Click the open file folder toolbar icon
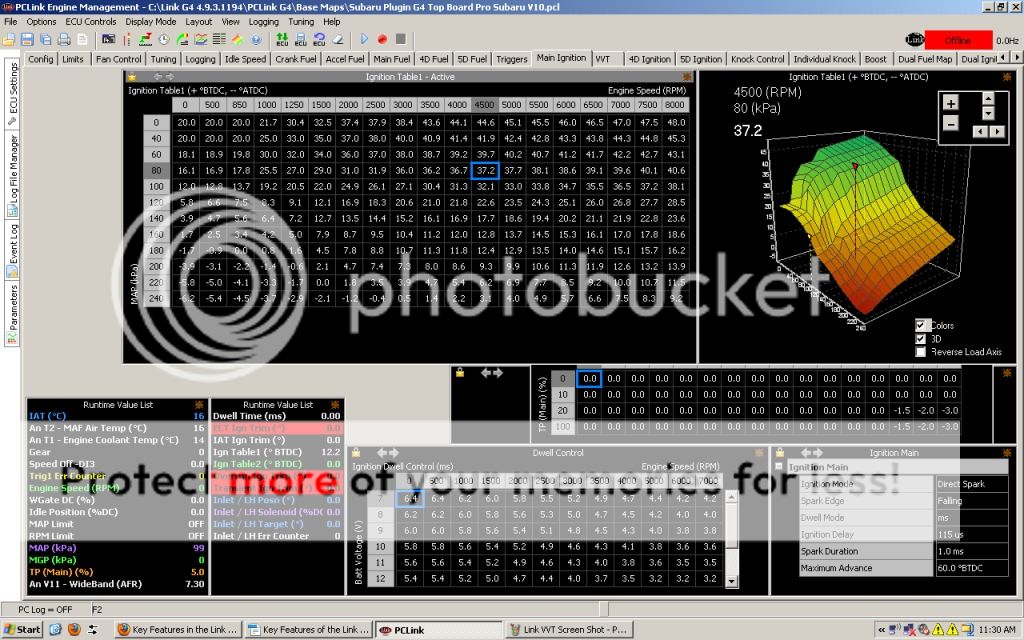The image size is (1024, 640). (x=9, y=40)
